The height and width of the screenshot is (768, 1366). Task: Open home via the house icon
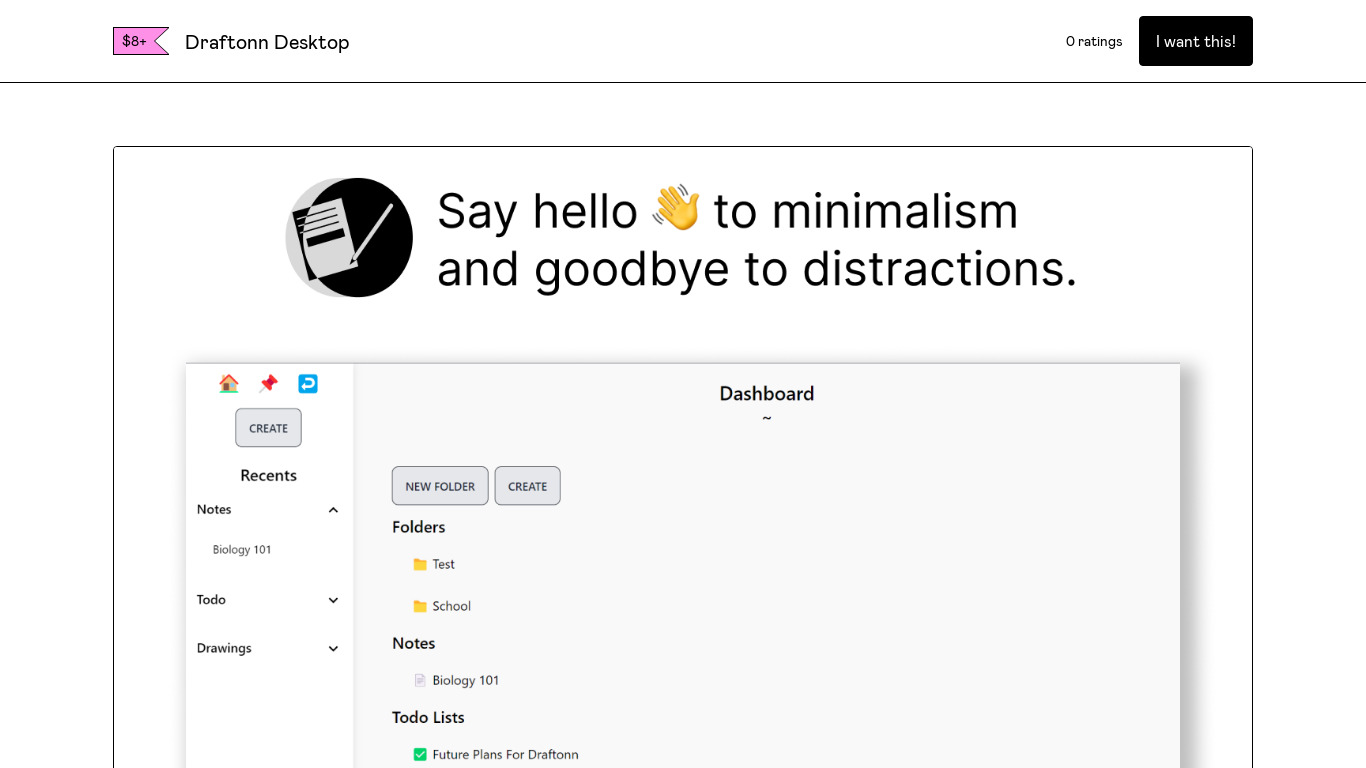(x=229, y=384)
